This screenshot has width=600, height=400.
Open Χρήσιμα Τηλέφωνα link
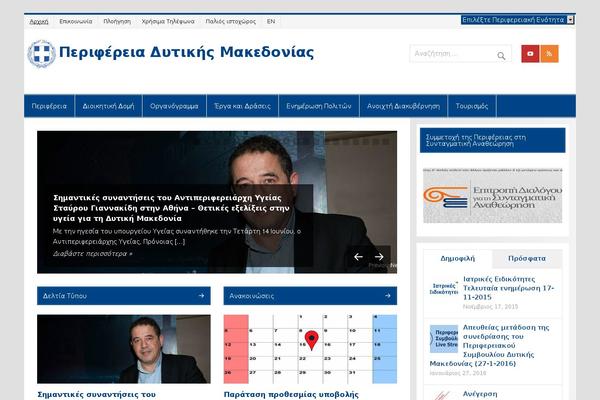point(168,21)
